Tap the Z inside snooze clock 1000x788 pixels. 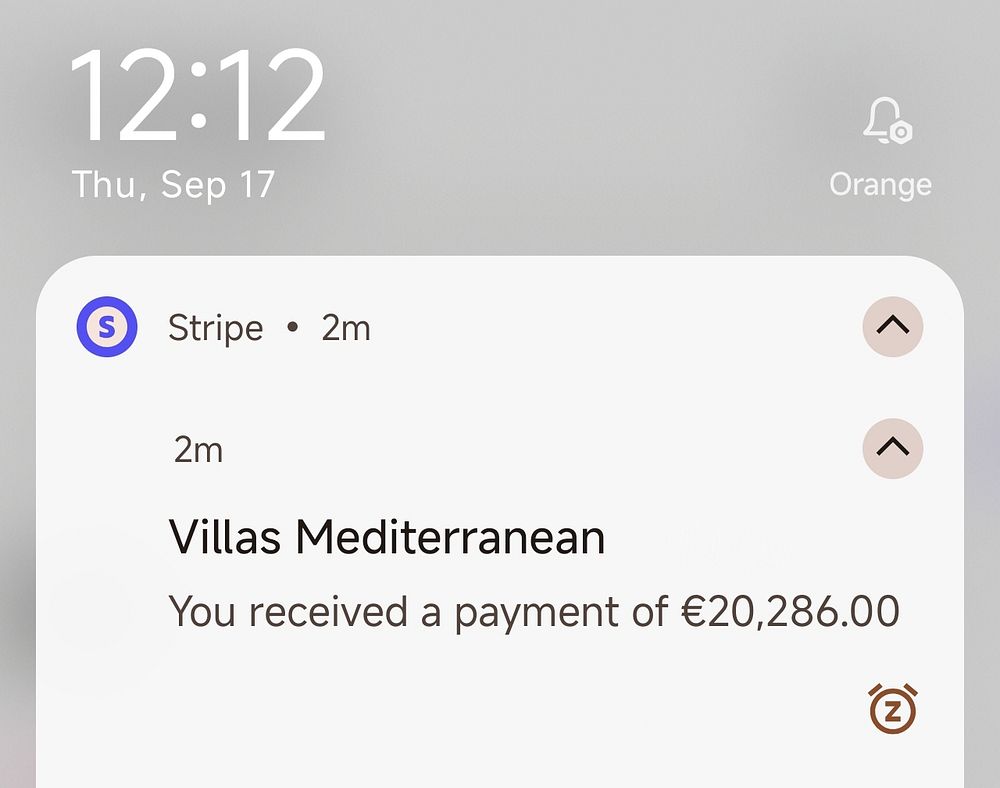click(893, 712)
